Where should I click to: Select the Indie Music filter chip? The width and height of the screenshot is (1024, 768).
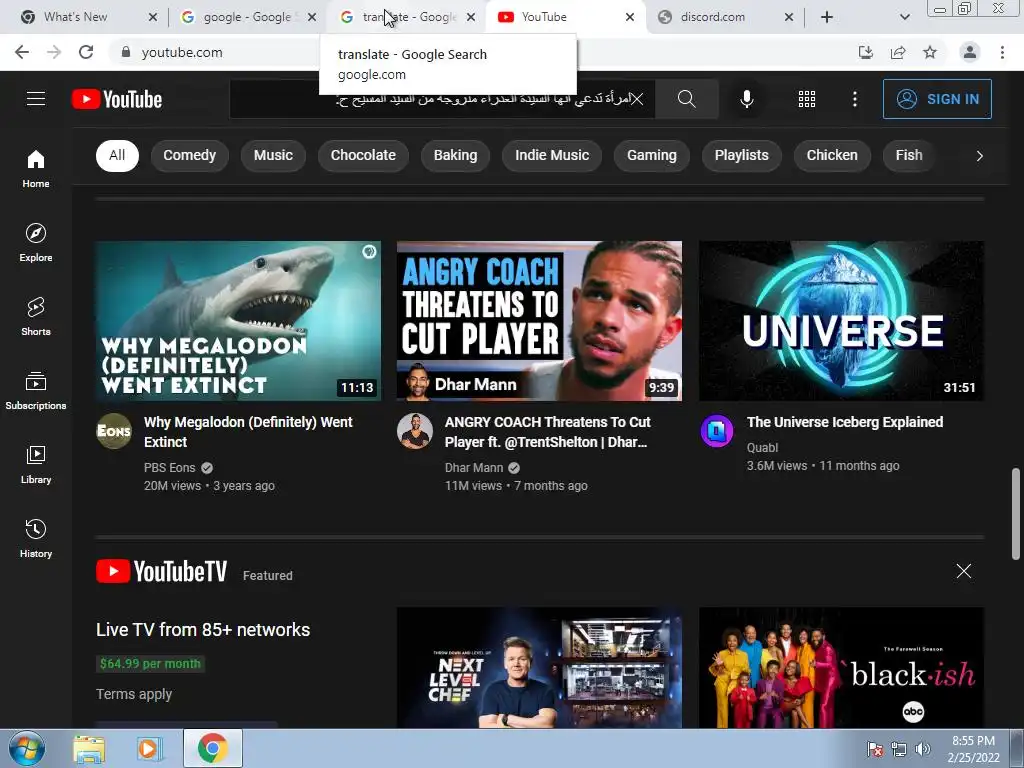(552, 155)
